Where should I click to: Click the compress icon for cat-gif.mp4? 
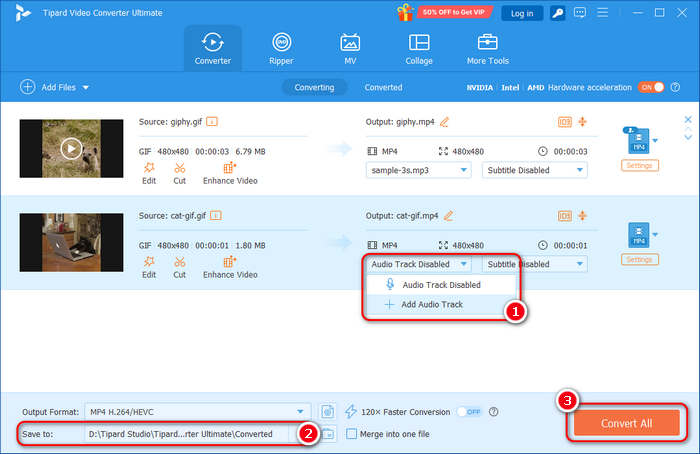(x=583, y=216)
